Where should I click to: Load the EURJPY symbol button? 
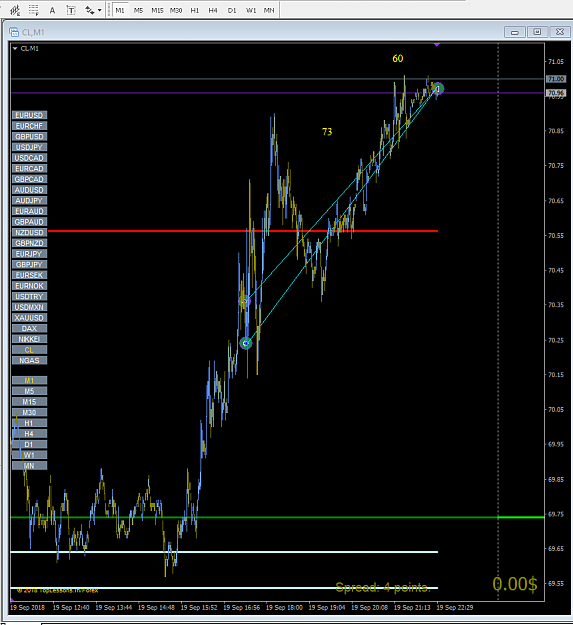(29, 254)
